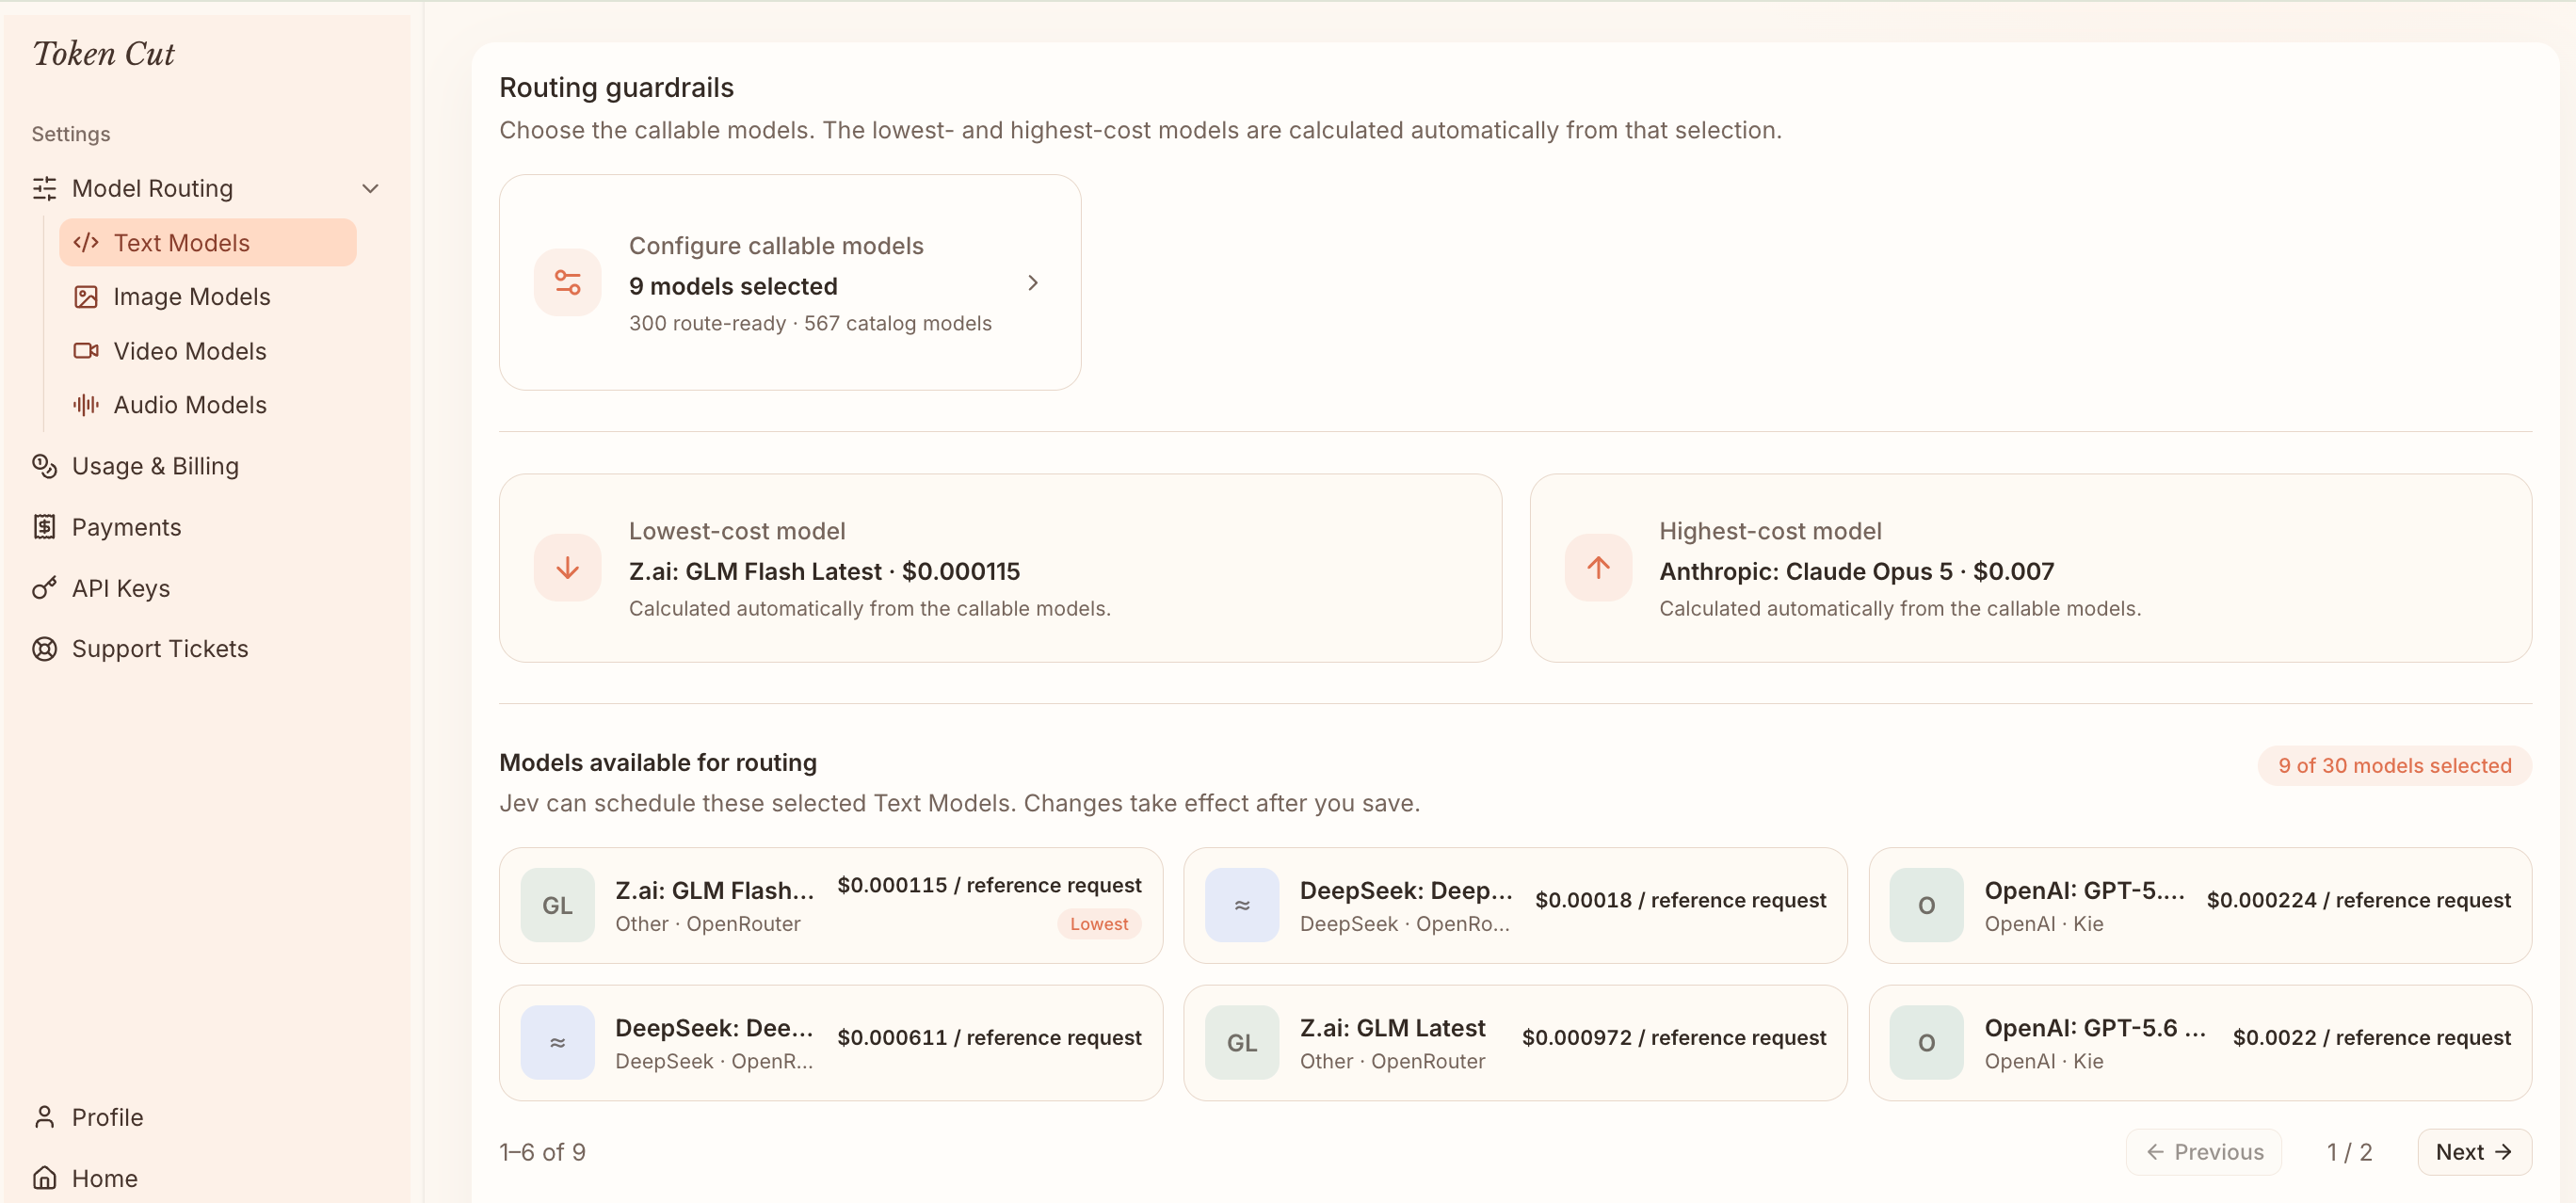Viewport: 2576px width, 1203px height.
Task: Select the OpenAI: GPT-5.6 model card
Action: click(2199, 1042)
